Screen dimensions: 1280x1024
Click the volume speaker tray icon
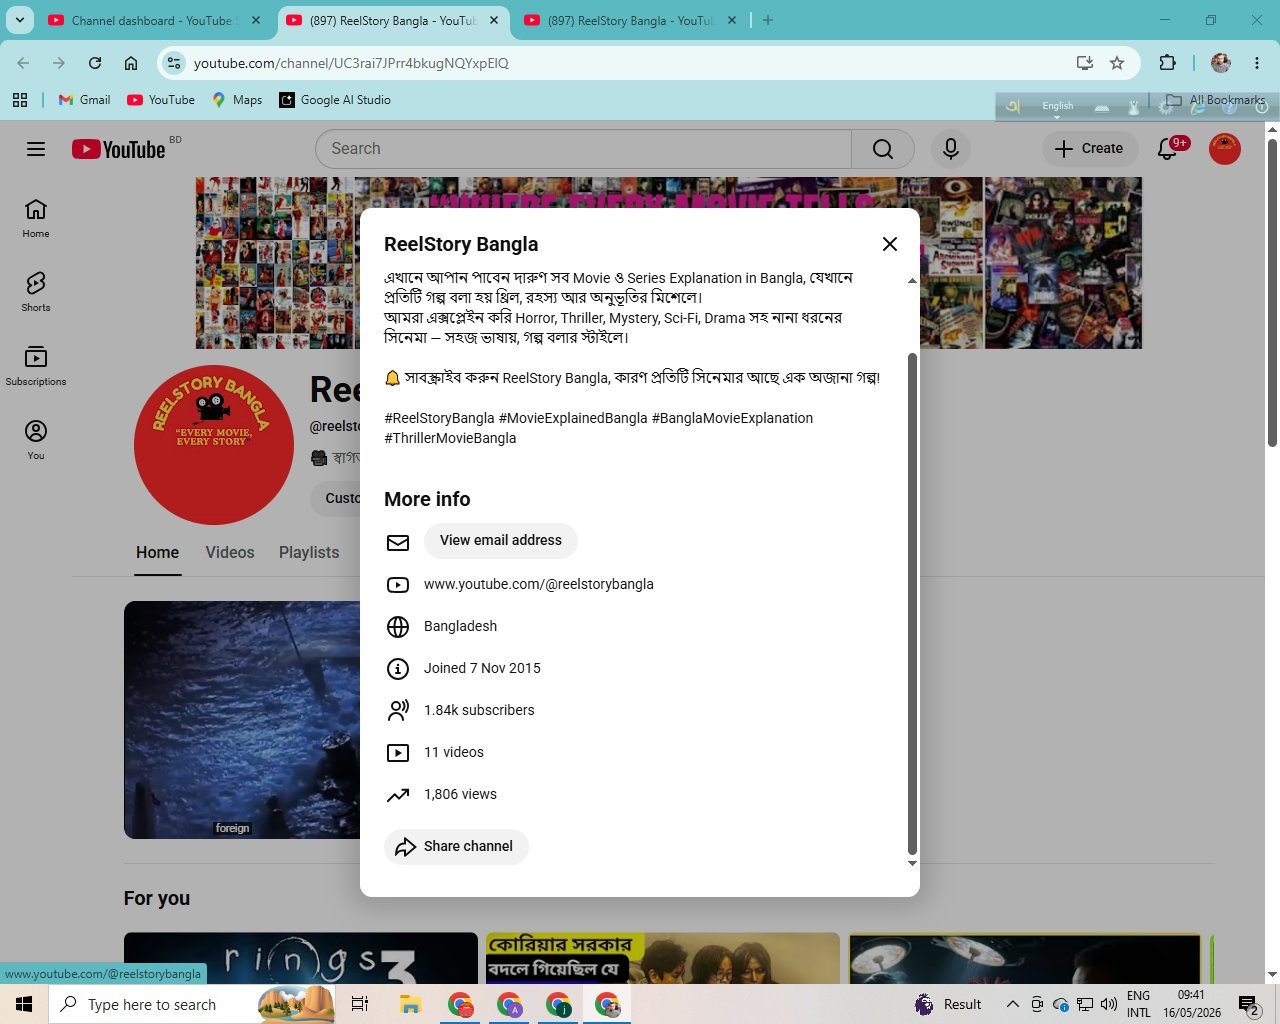point(1108,1004)
